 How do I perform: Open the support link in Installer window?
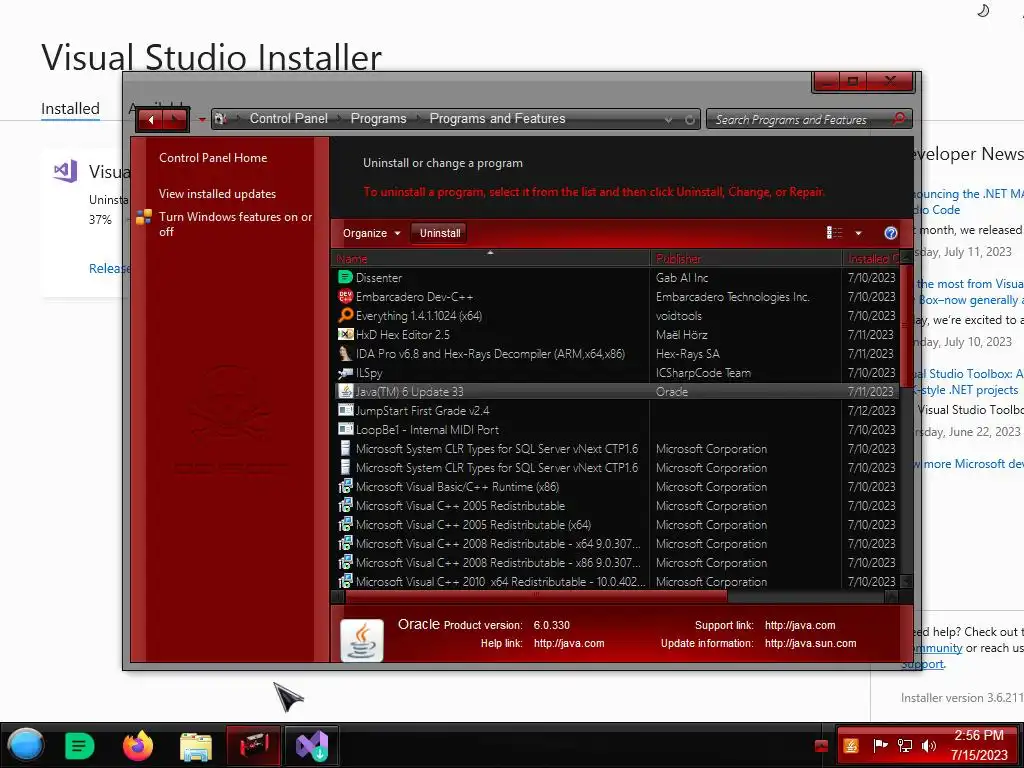click(923, 664)
